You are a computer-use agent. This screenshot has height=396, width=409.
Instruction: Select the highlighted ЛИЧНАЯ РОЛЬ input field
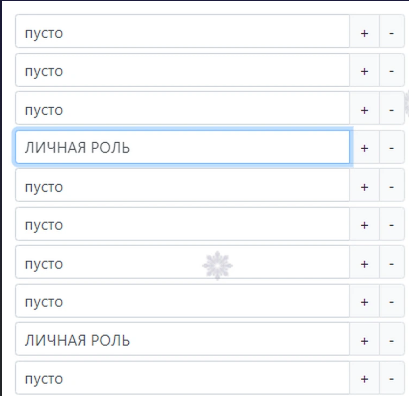tap(182, 147)
